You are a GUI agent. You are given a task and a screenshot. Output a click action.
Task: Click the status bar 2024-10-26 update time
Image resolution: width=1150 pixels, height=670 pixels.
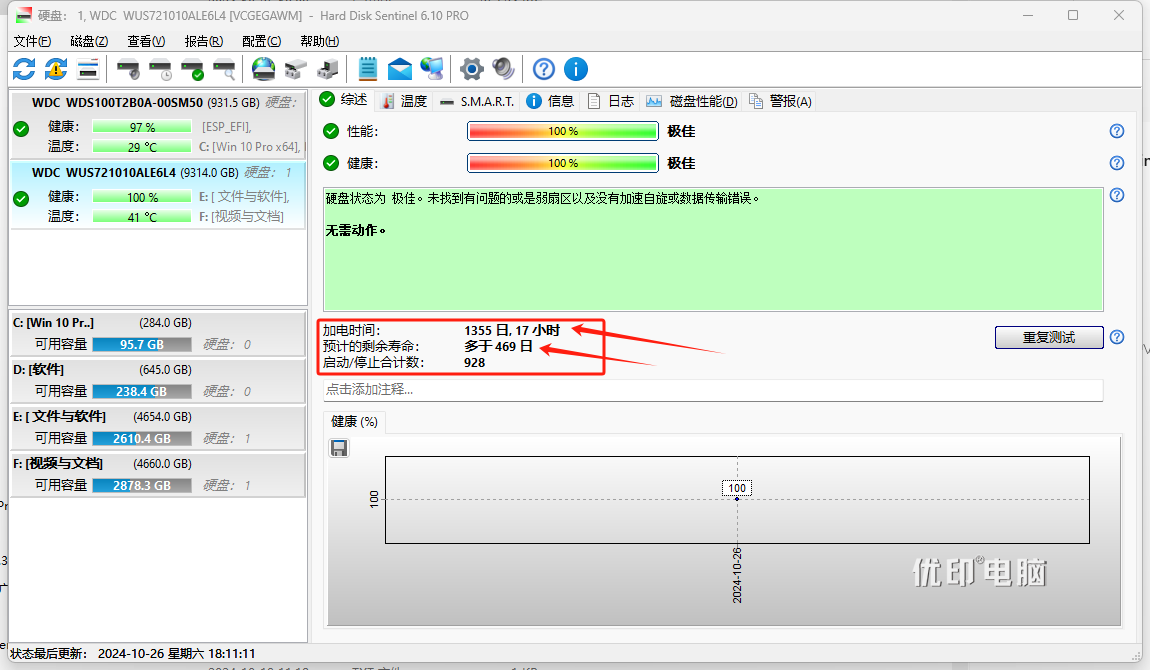pyautogui.click(x=176, y=653)
